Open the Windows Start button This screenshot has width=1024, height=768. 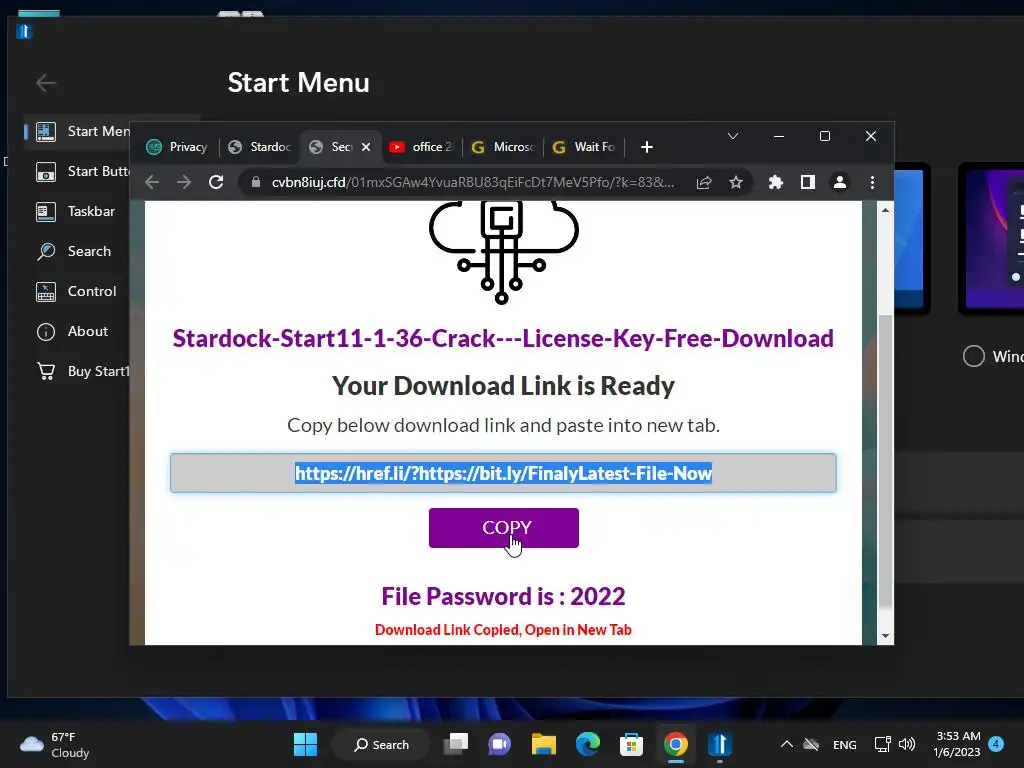305,744
